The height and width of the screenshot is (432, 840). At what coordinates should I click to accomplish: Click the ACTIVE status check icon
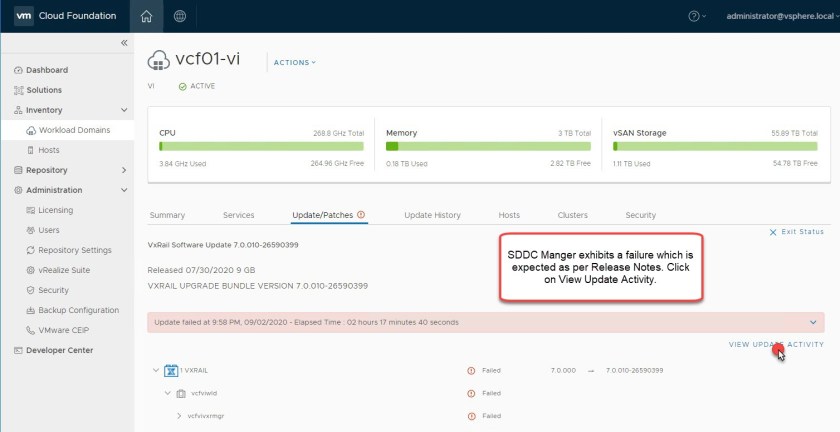pos(182,86)
